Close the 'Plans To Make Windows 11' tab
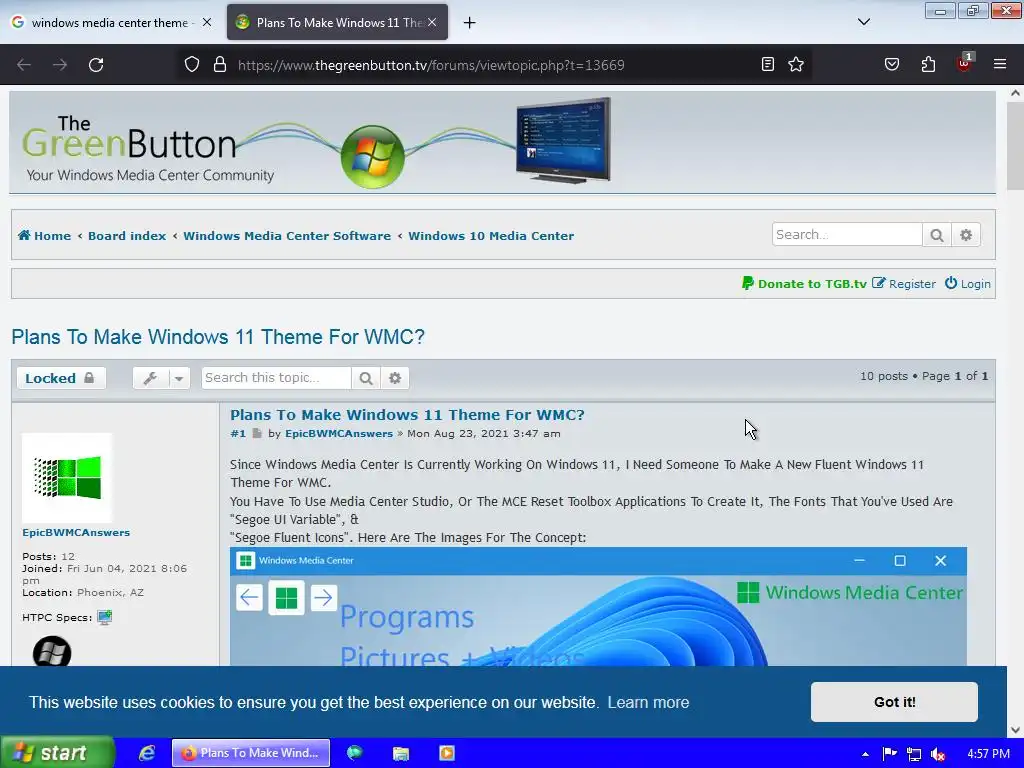 pyautogui.click(x=432, y=22)
